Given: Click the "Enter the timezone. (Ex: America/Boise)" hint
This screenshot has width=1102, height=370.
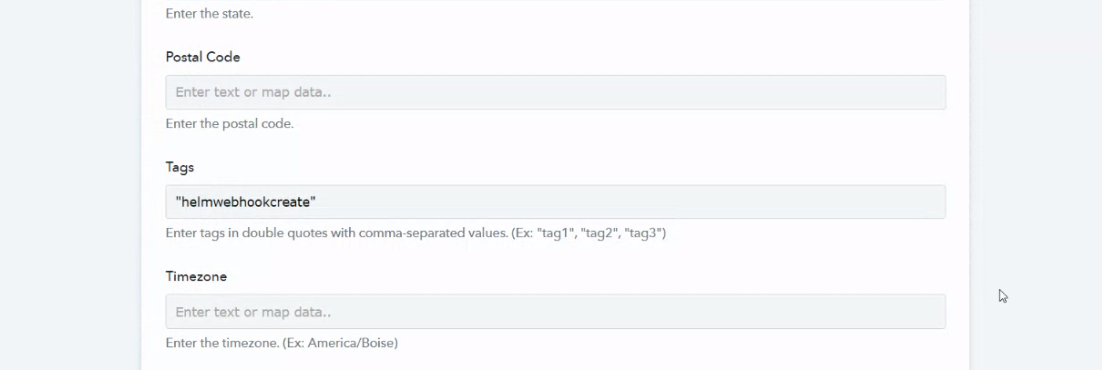Looking at the screenshot, I should [x=282, y=343].
